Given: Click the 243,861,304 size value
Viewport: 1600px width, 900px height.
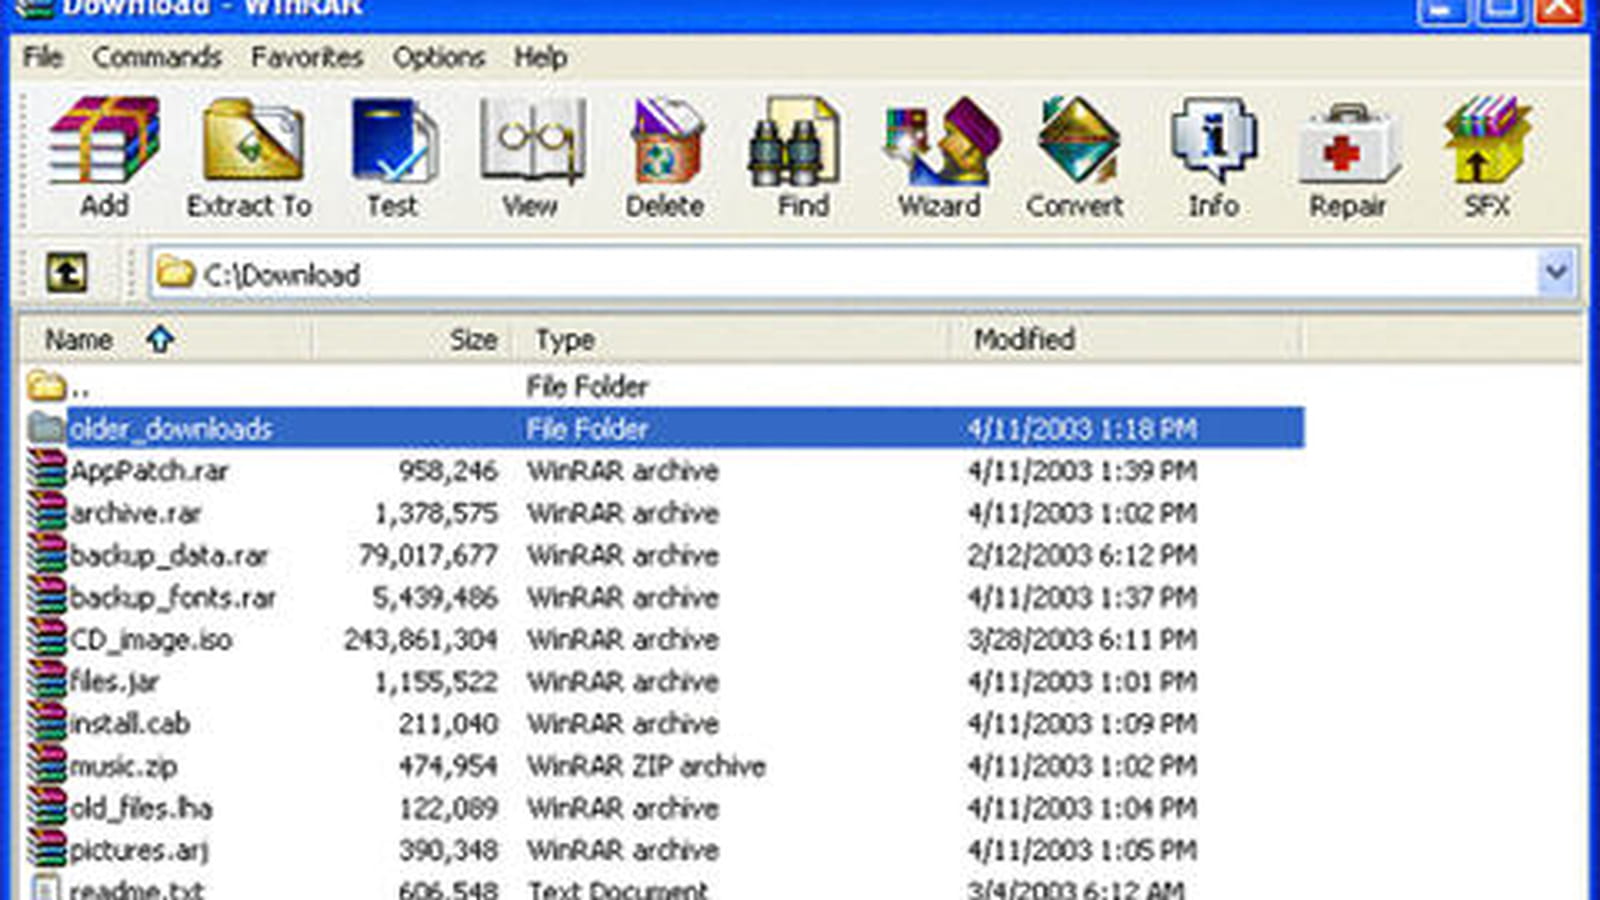Looking at the screenshot, I should (421, 639).
